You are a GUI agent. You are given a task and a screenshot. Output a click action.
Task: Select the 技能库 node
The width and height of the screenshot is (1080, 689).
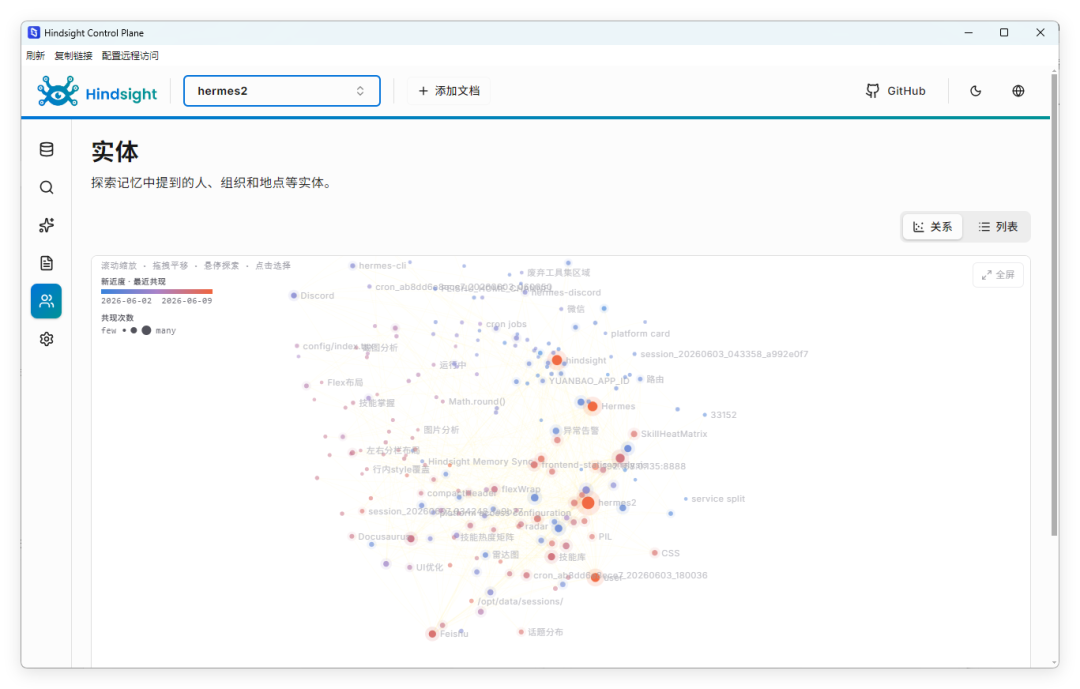(551, 557)
